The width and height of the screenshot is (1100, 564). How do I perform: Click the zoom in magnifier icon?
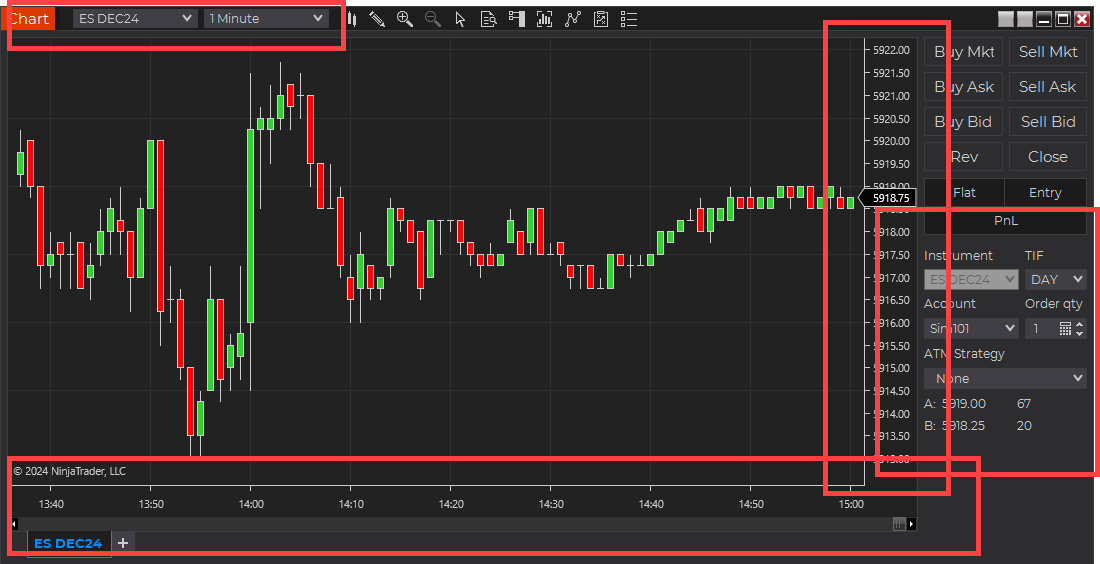[405, 19]
